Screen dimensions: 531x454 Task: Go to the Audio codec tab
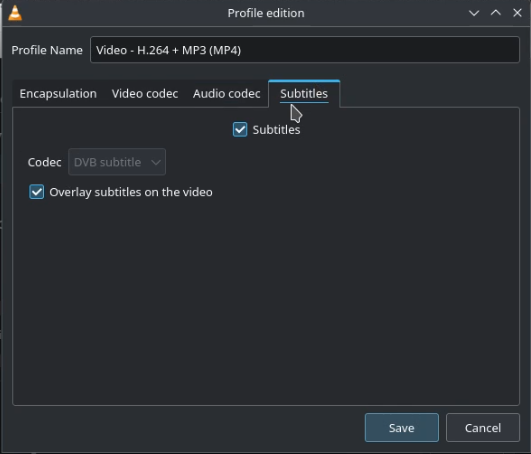pyautogui.click(x=227, y=94)
